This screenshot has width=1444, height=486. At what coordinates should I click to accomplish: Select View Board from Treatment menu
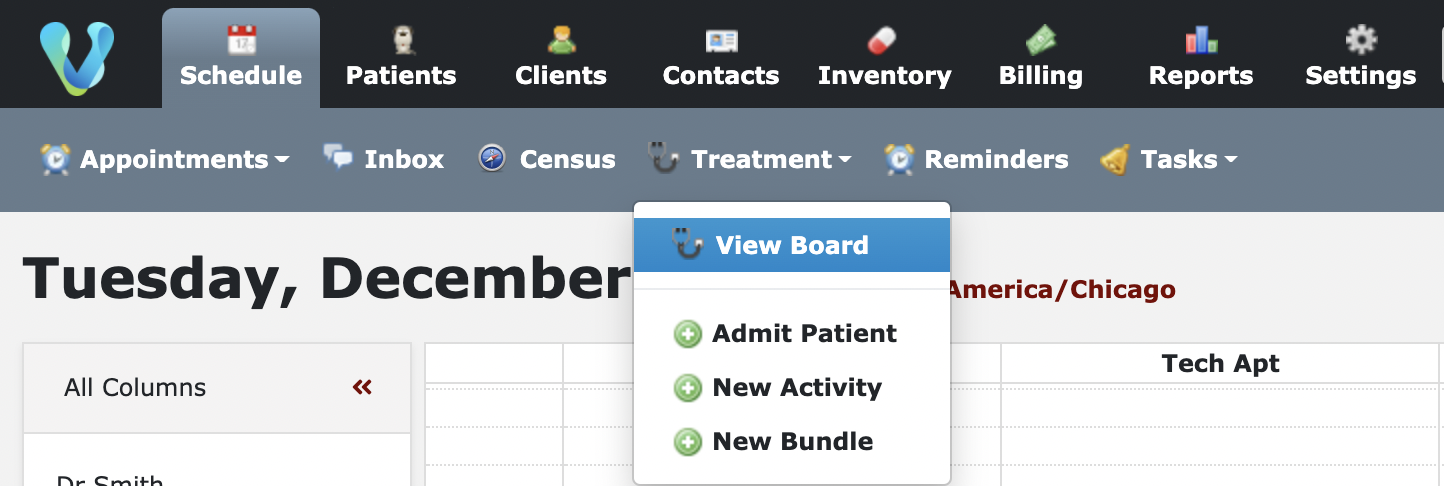pos(791,245)
